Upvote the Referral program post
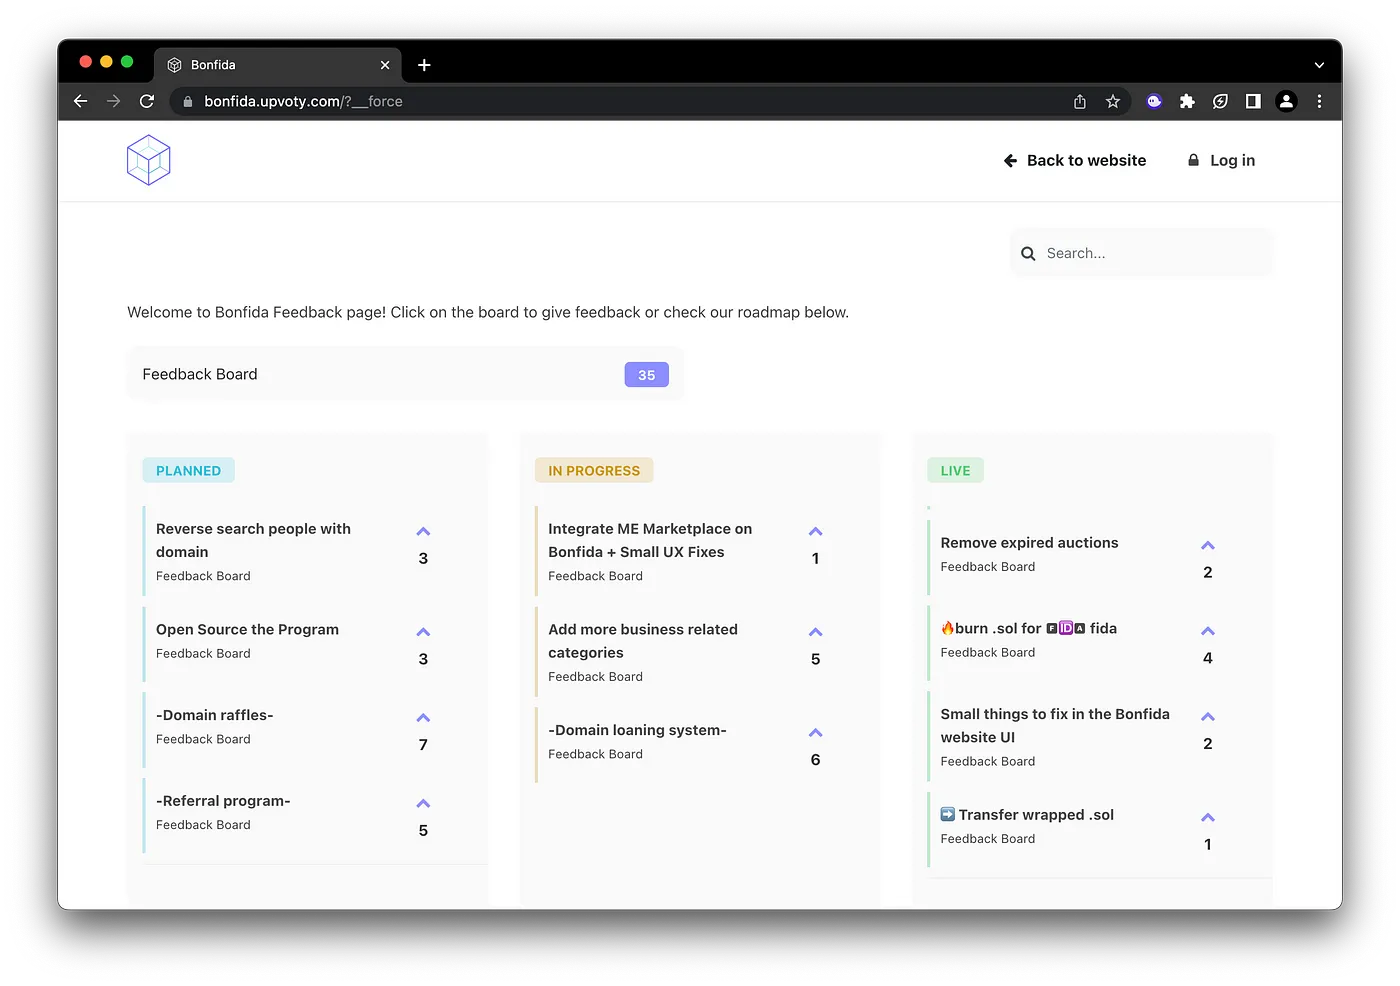The width and height of the screenshot is (1400, 986). (423, 804)
